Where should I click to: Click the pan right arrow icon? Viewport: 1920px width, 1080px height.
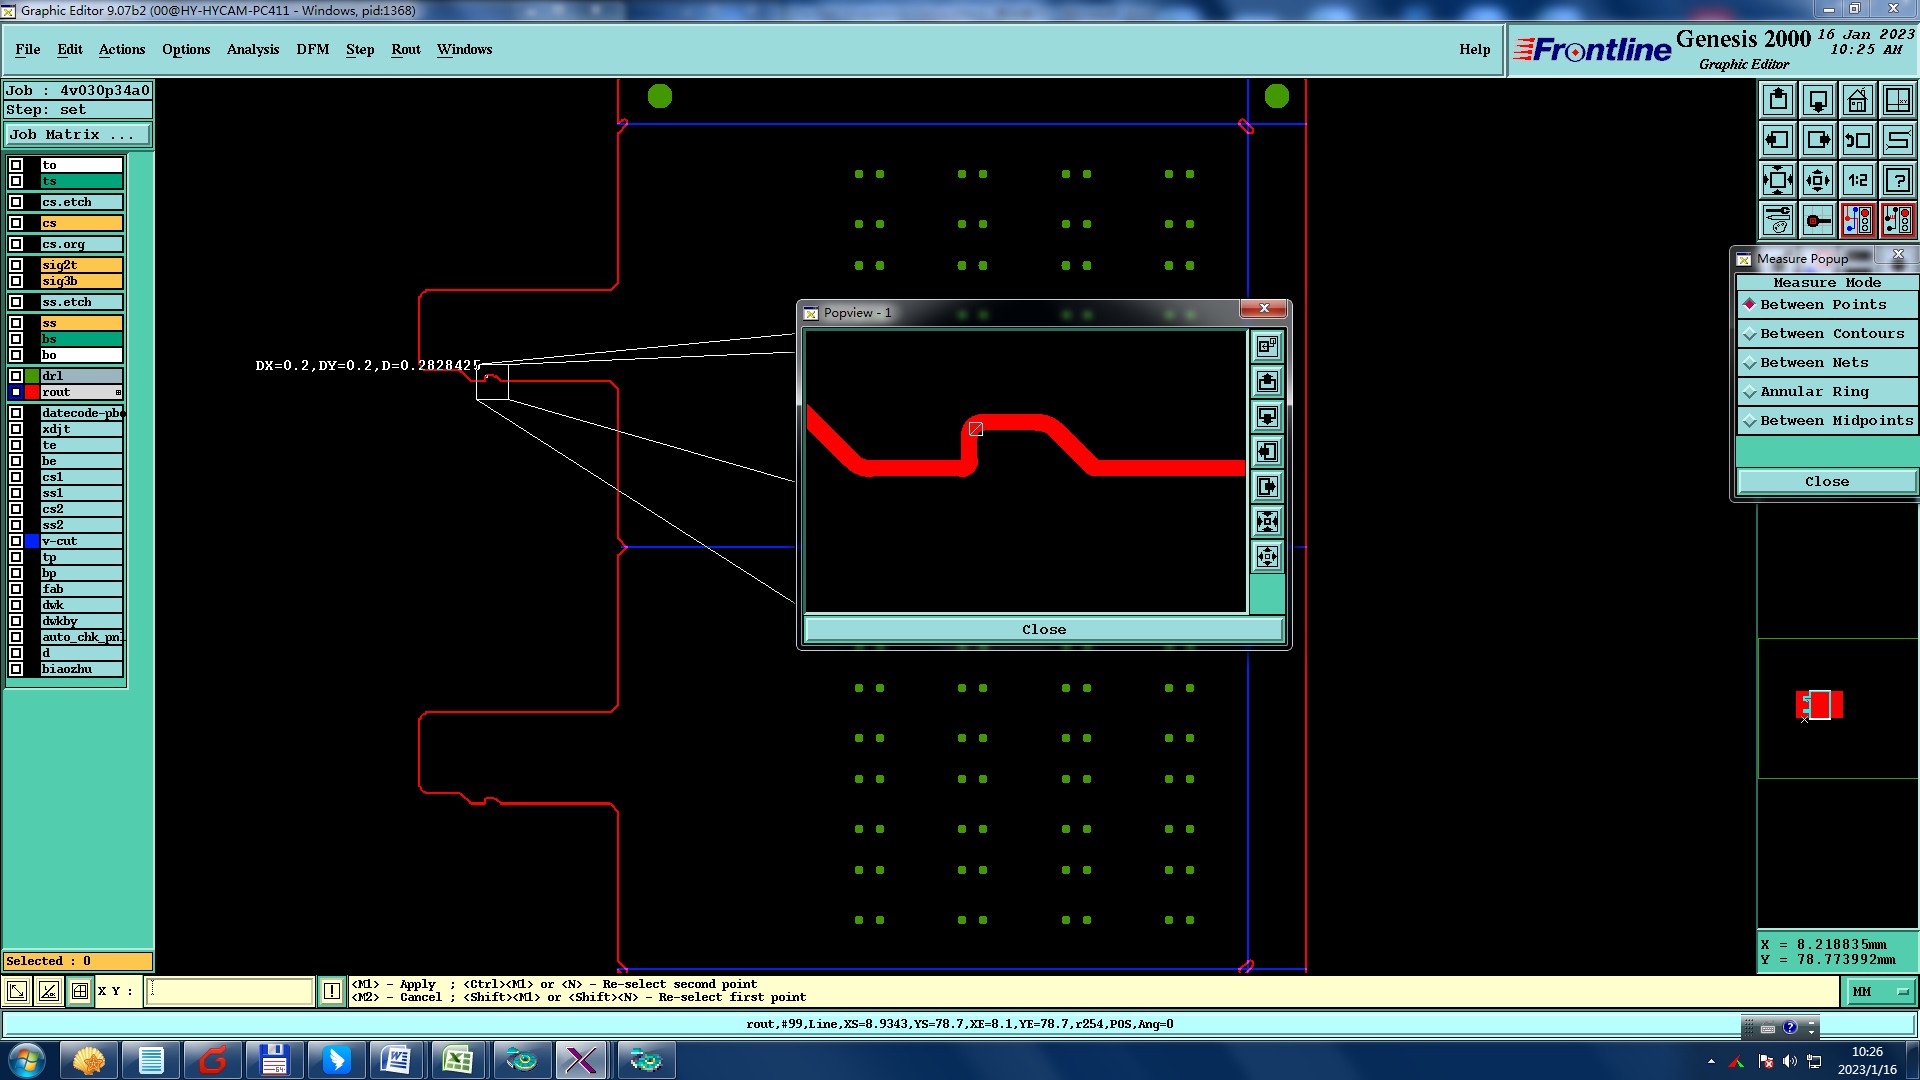(x=1817, y=140)
